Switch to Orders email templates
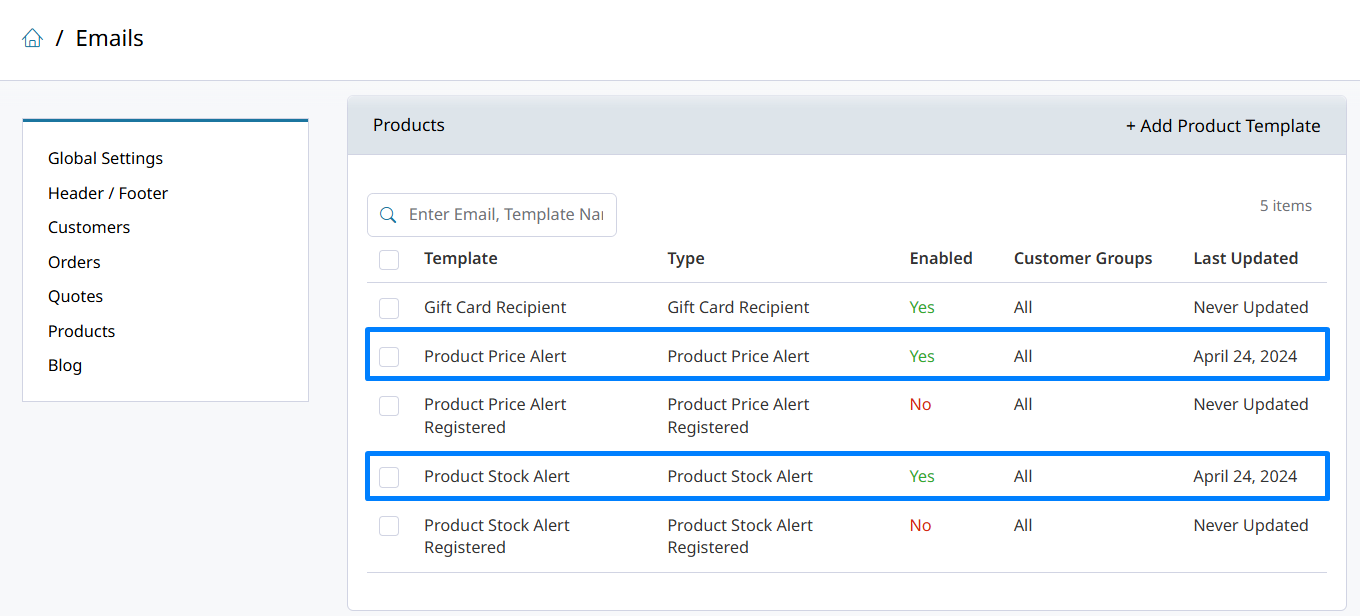Image resolution: width=1360 pixels, height=616 pixels. 74,262
